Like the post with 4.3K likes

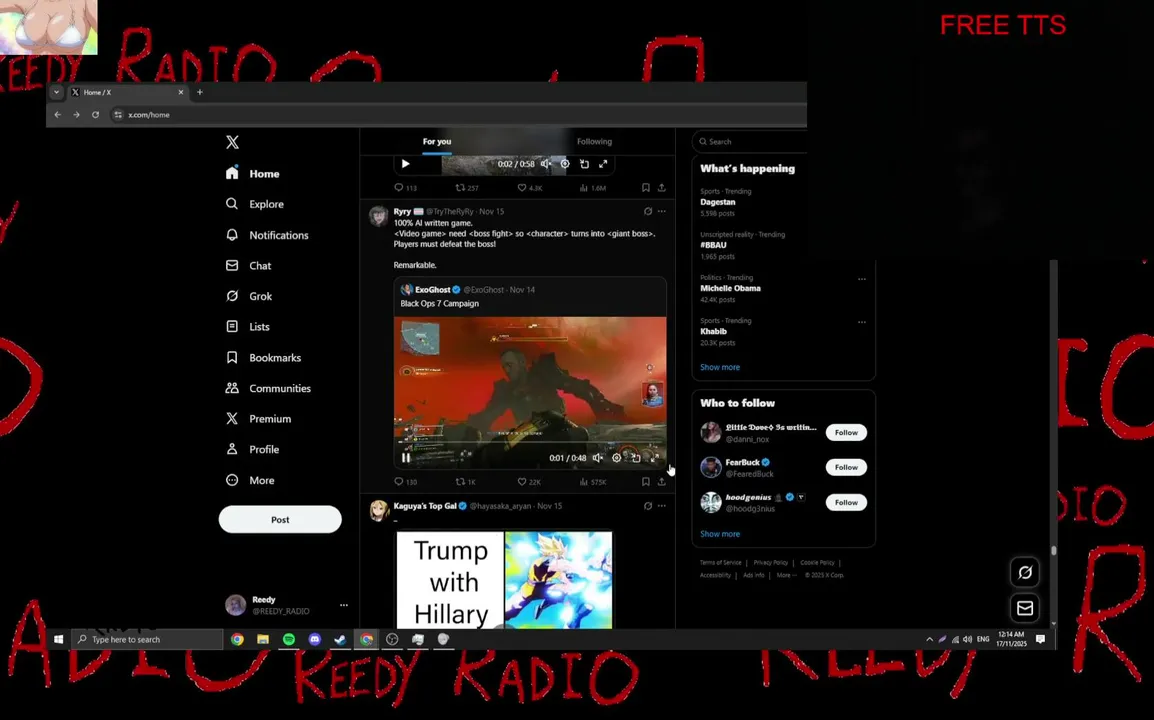530,188
